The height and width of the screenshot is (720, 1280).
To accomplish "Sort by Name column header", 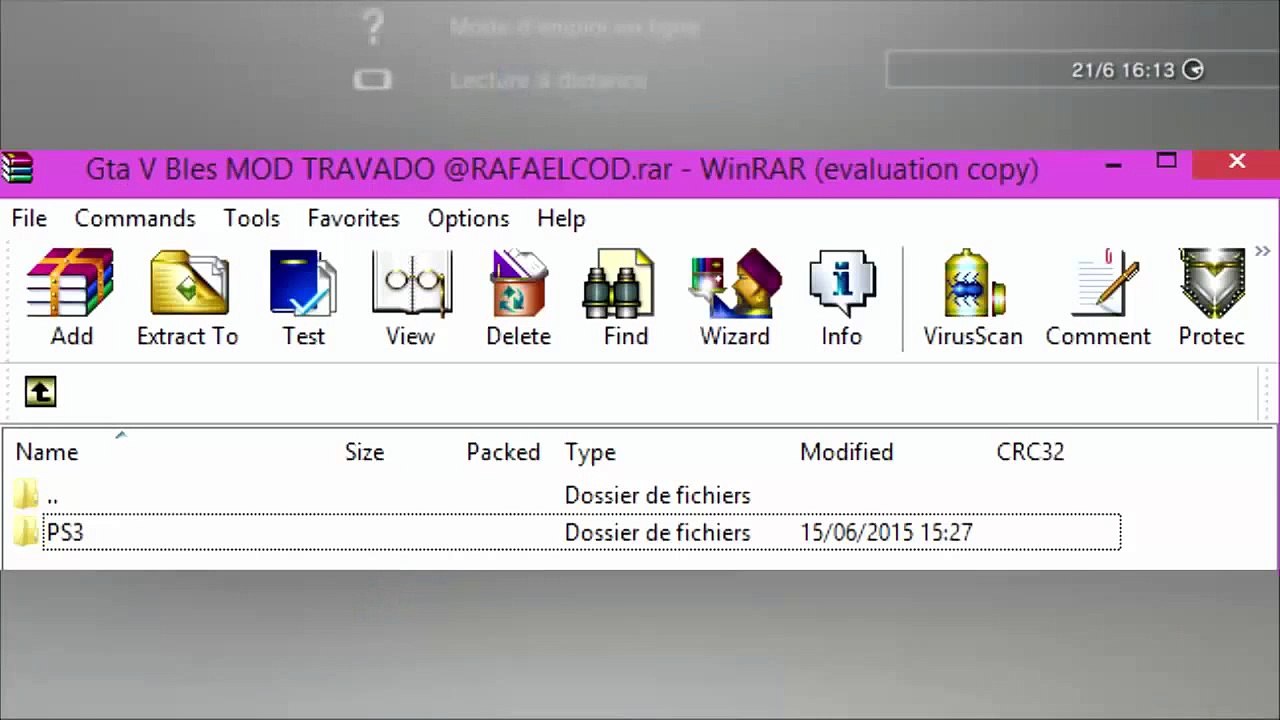I will click(47, 452).
